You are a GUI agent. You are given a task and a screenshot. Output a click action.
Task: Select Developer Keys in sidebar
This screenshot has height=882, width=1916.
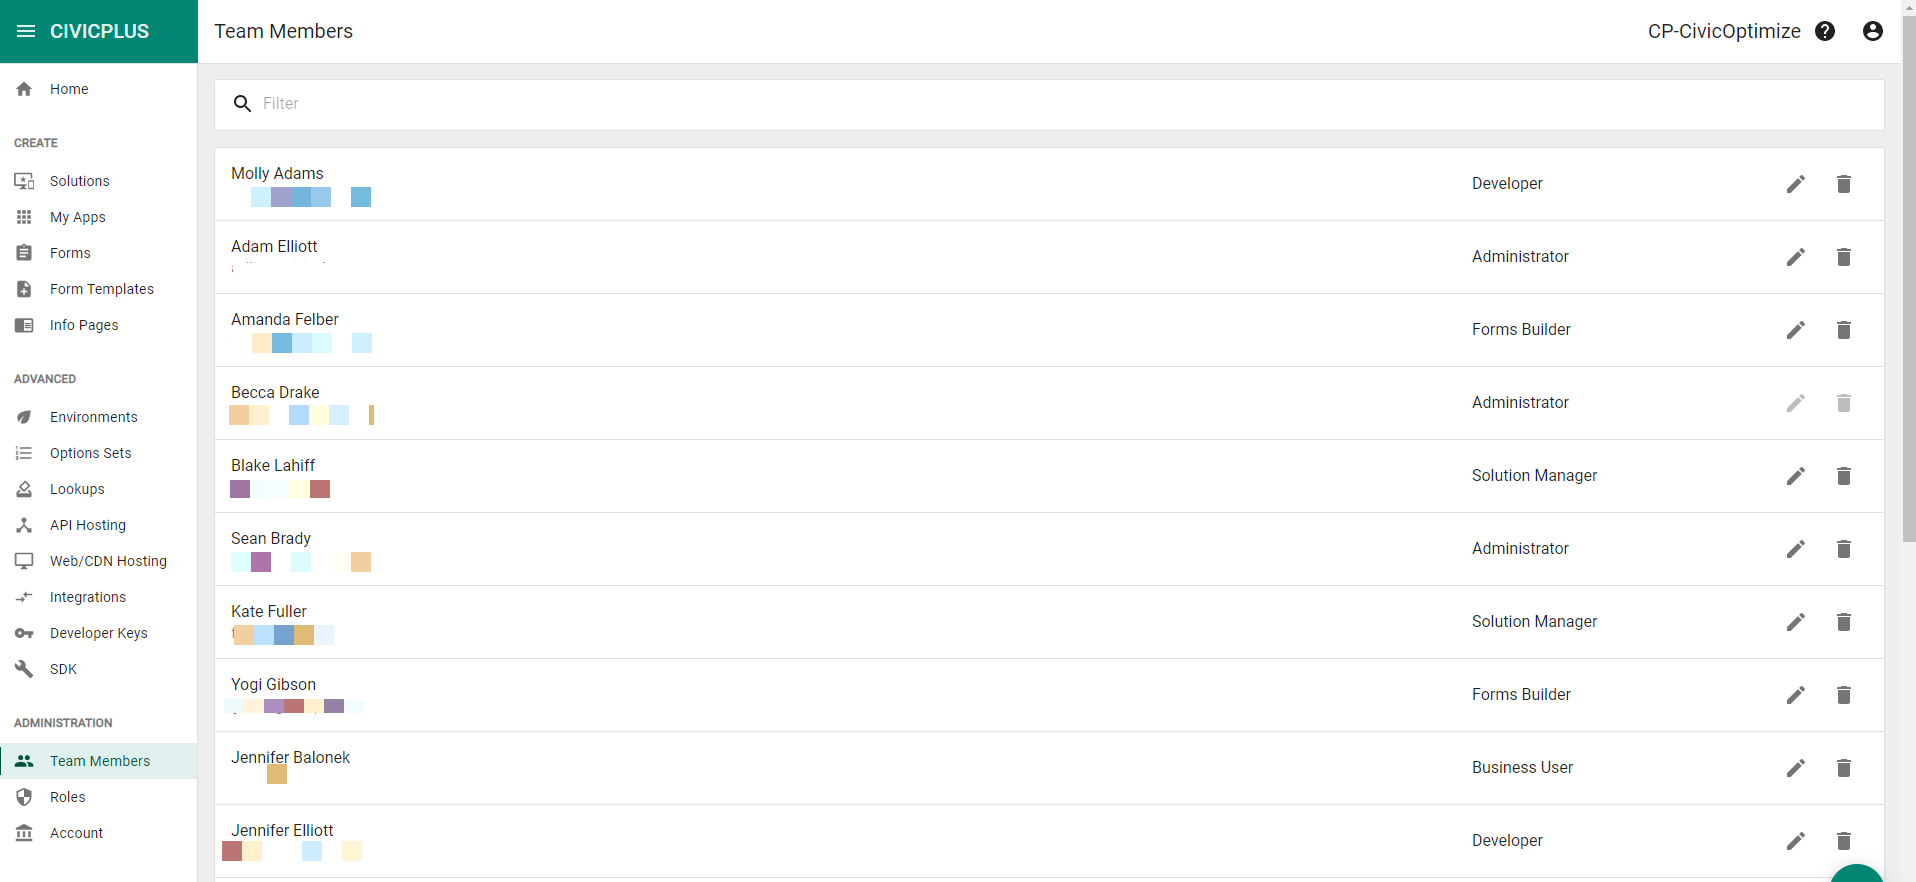98,633
